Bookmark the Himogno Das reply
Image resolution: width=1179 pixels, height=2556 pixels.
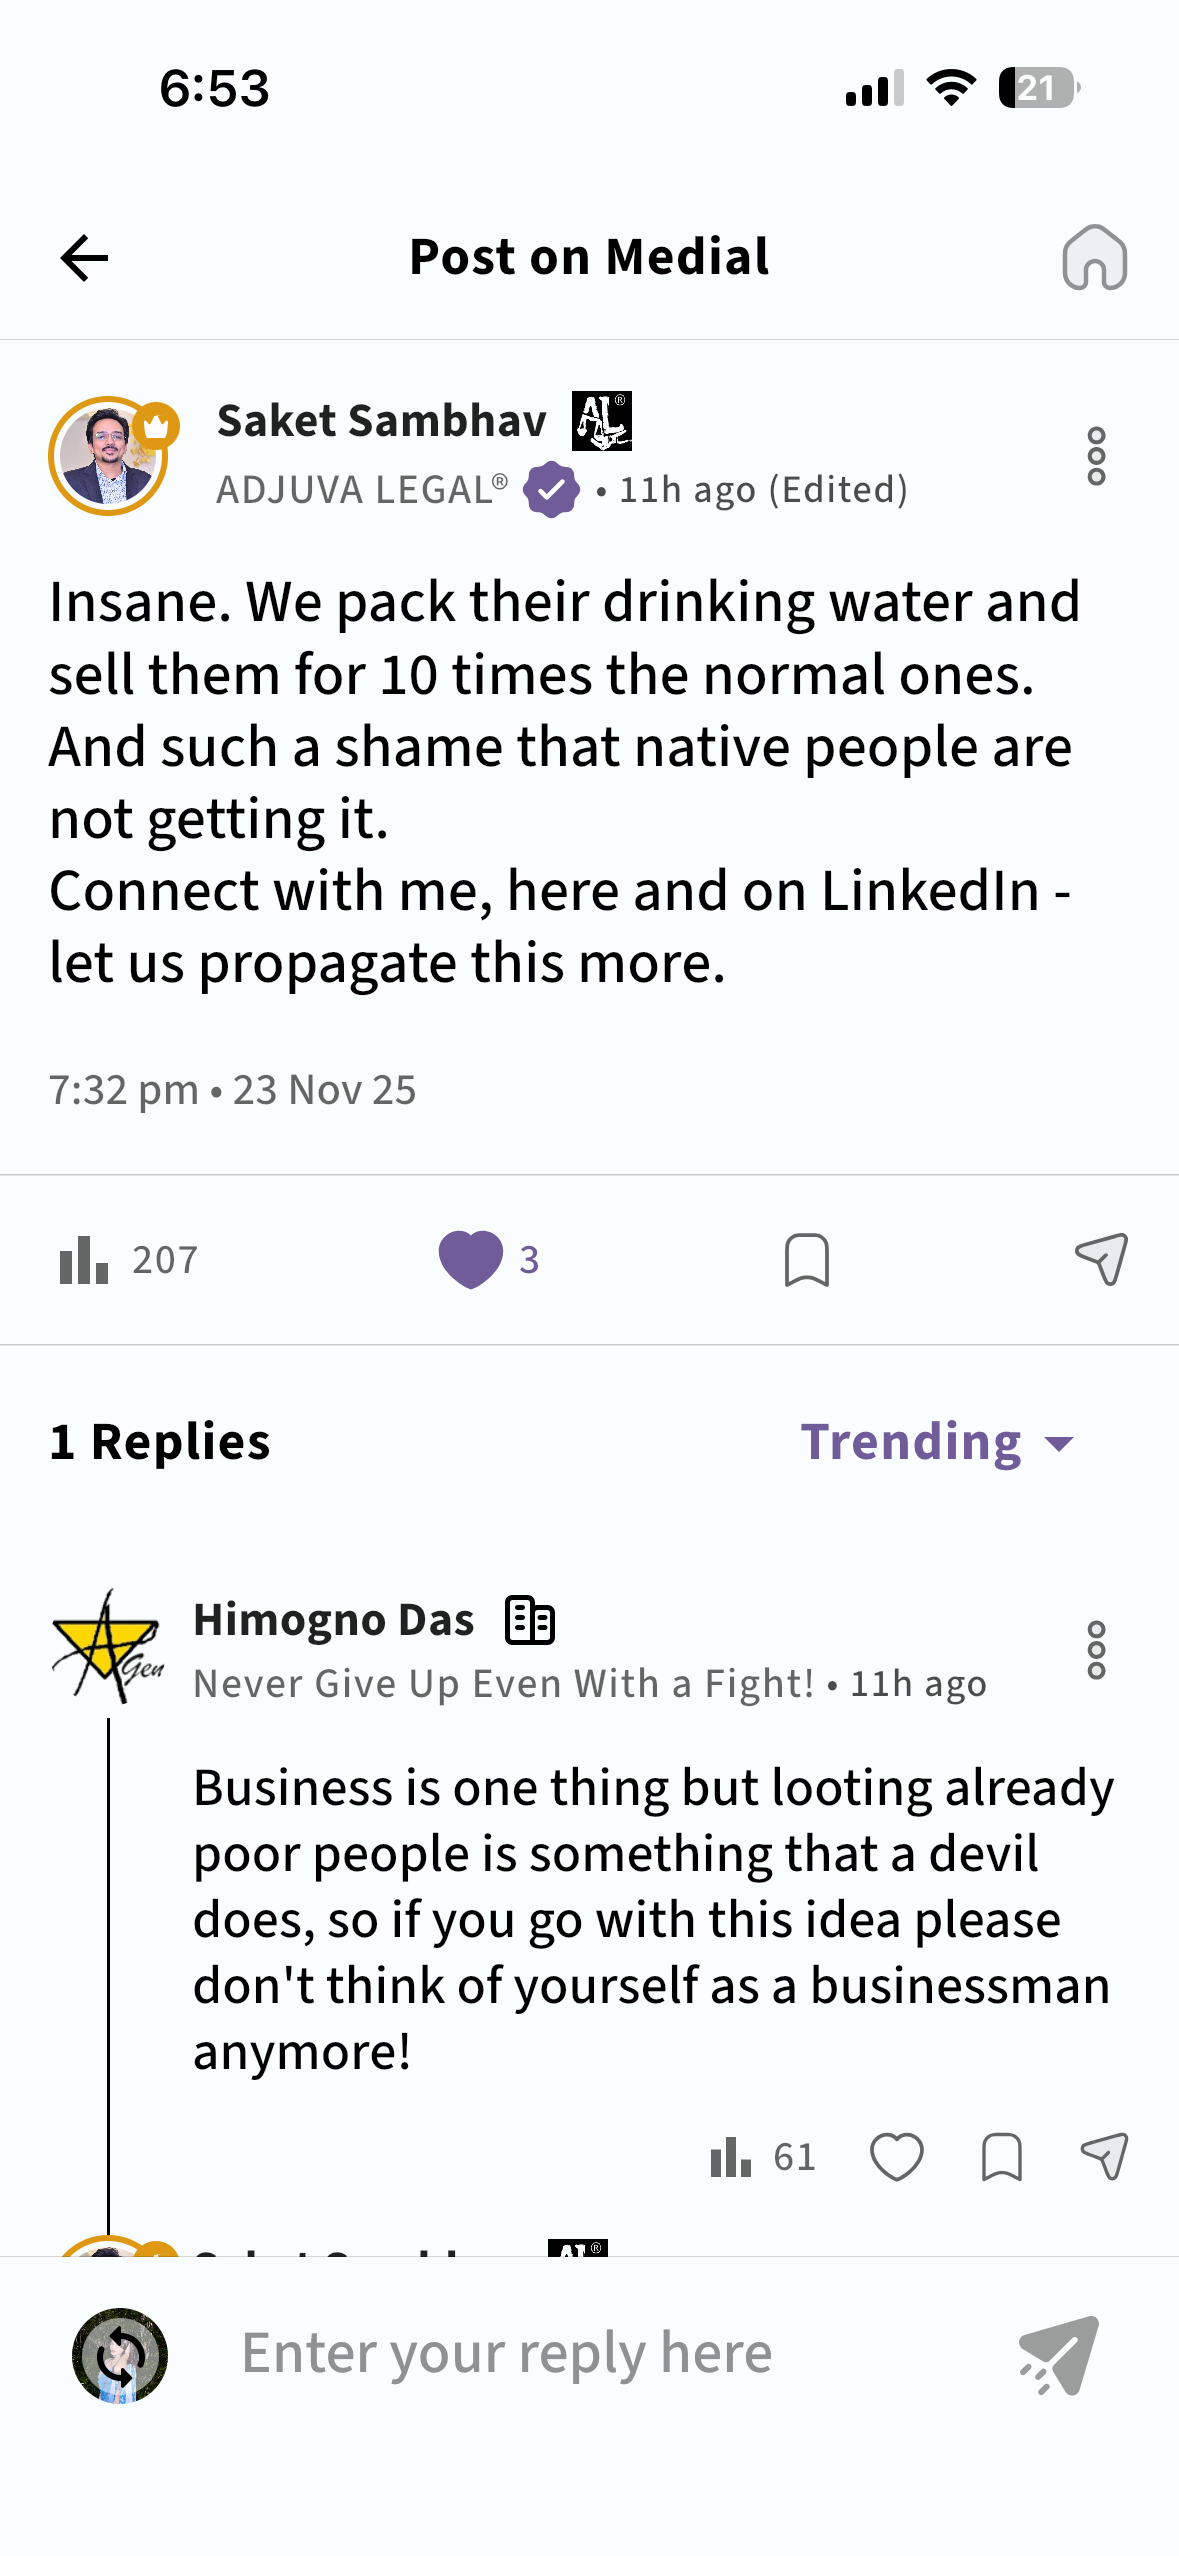(1001, 2156)
